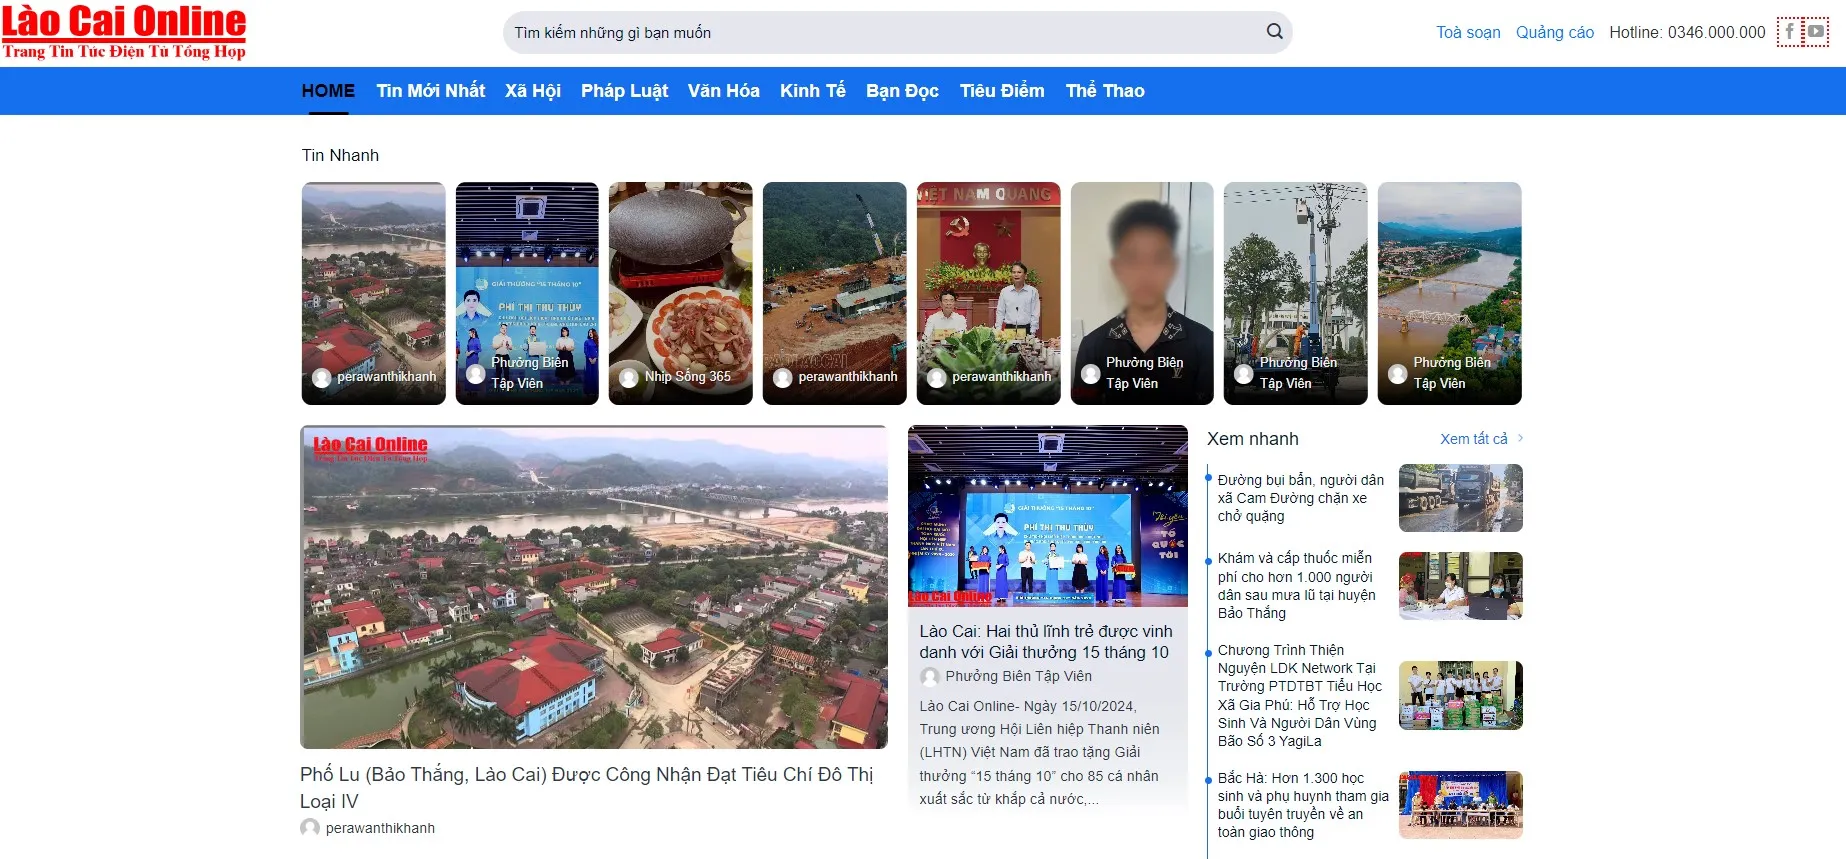Select the Tin Mới Nhất menu item

click(430, 91)
